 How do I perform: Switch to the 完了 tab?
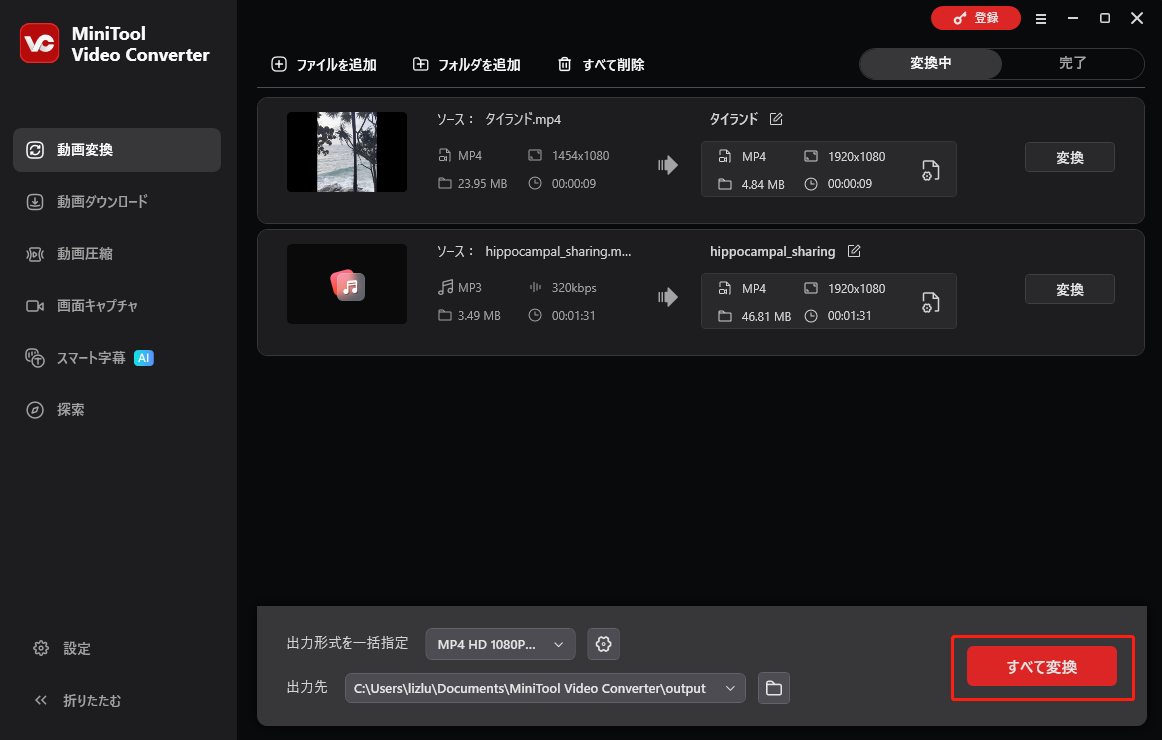pos(1073,63)
